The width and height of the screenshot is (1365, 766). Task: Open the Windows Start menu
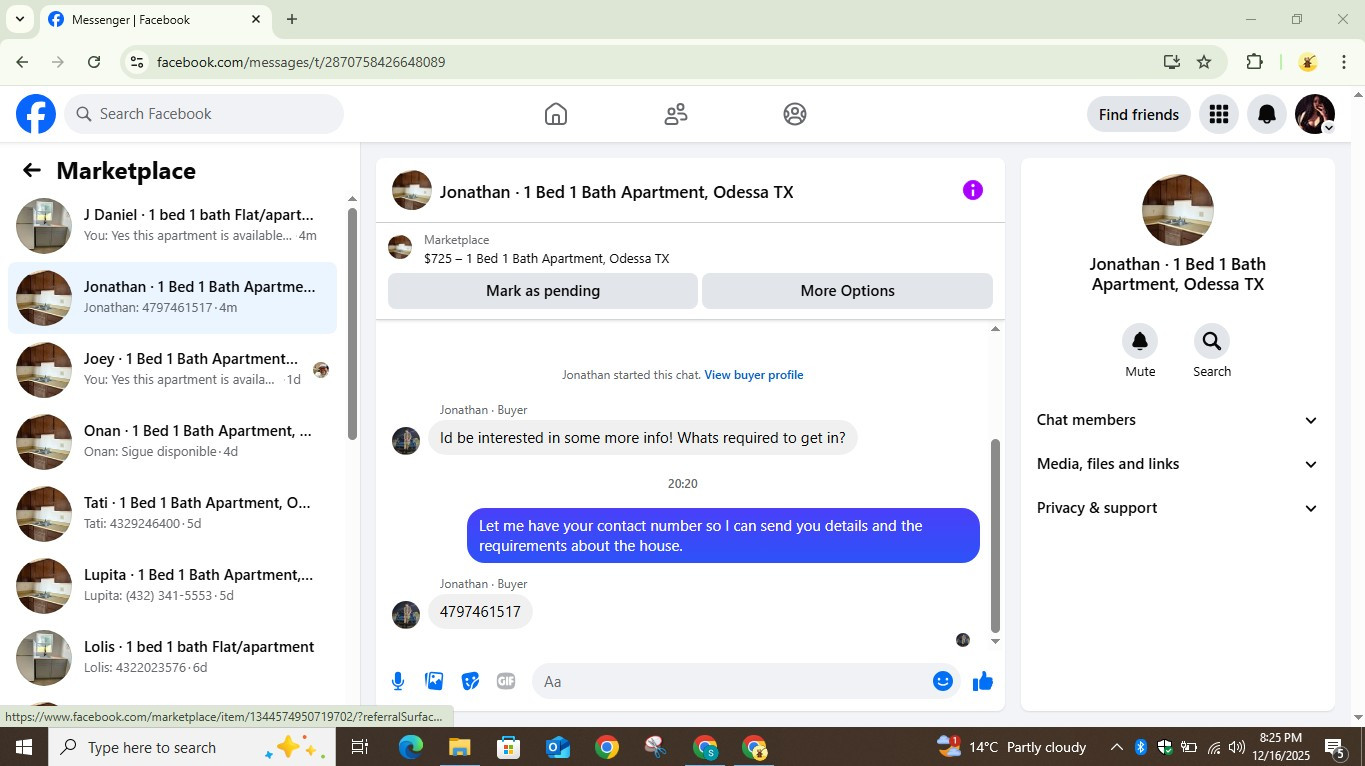point(24,747)
